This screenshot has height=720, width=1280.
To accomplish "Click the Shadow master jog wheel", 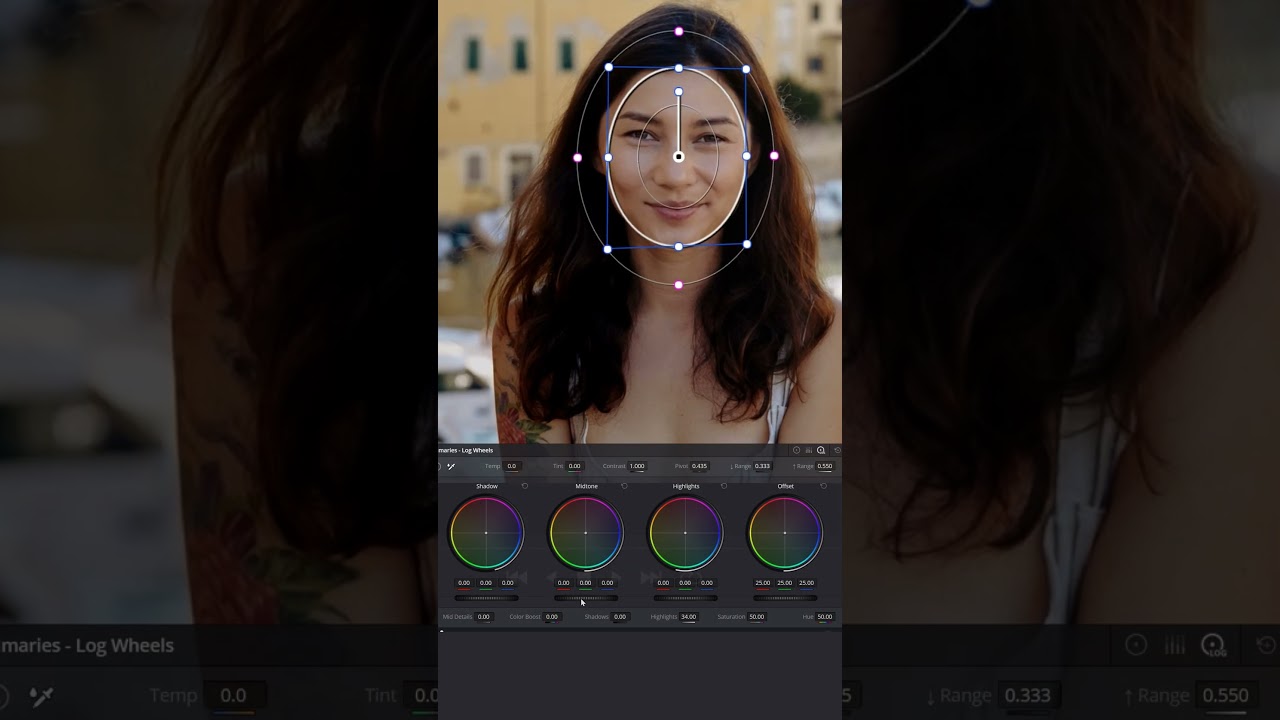I will point(486,598).
